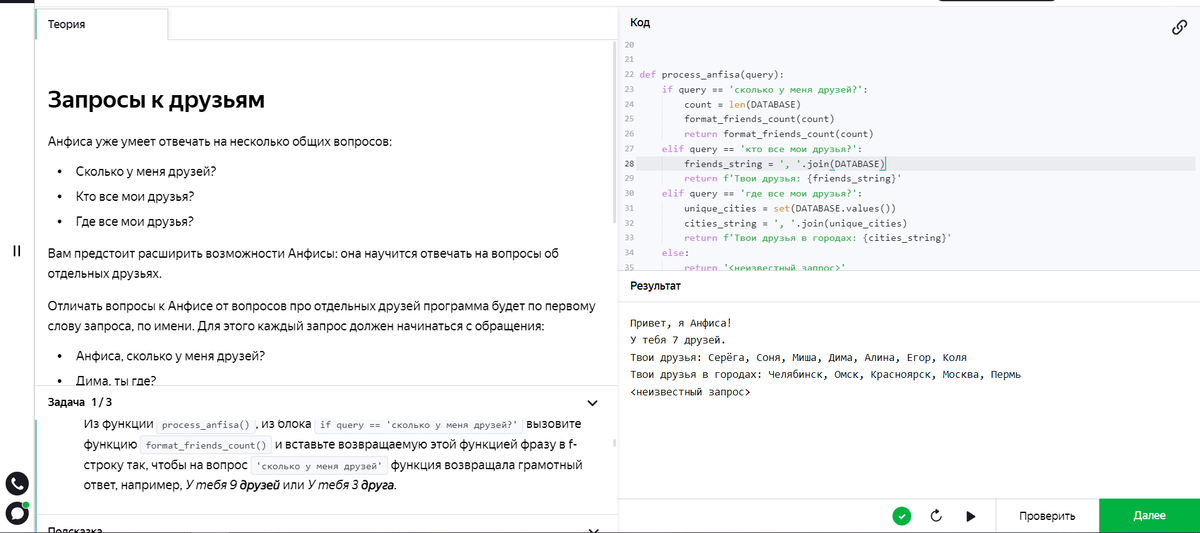Image resolution: width=1200 pixels, height=533 pixels.
Task: Click the green checkmark status icon
Action: [902, 516]
